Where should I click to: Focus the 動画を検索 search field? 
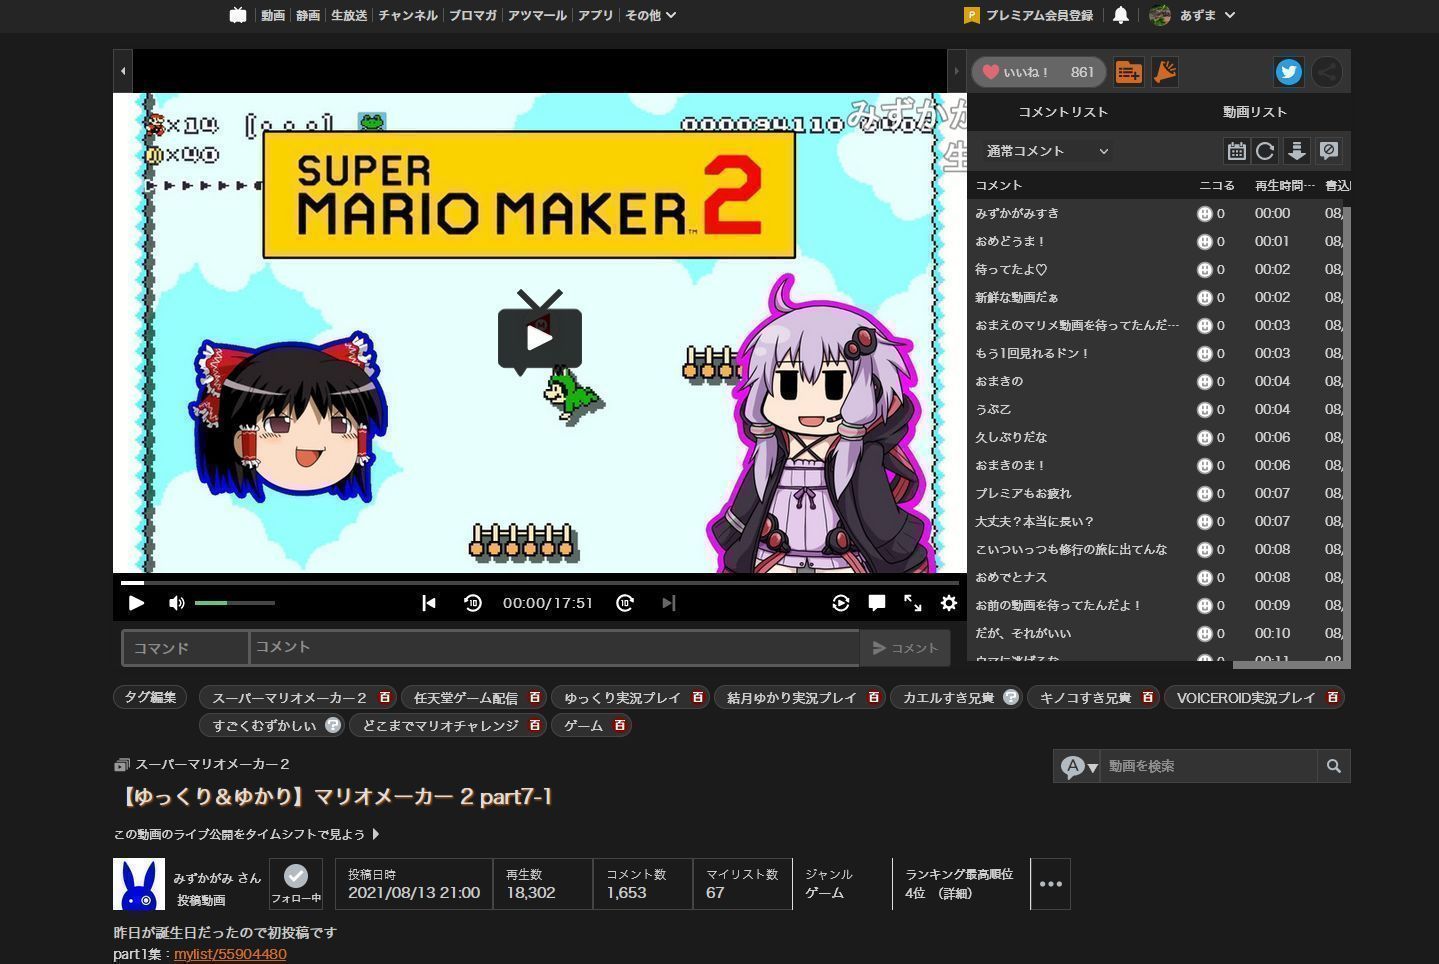click(1209, 766)
